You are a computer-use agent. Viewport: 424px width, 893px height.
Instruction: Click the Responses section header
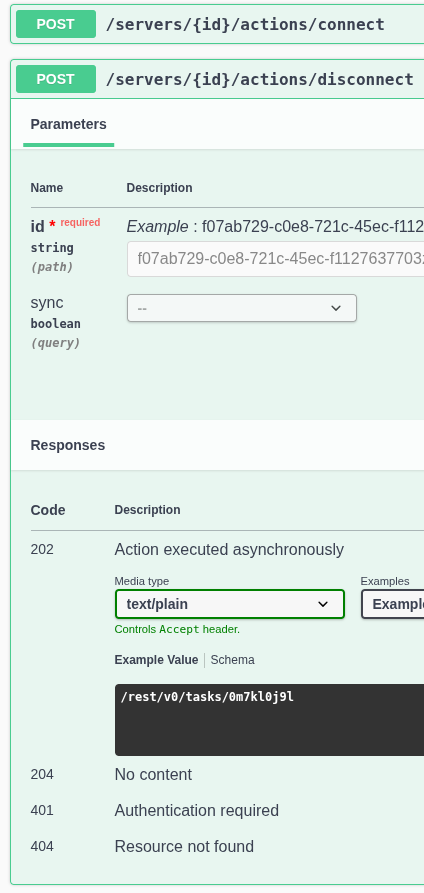click(68, 445)
